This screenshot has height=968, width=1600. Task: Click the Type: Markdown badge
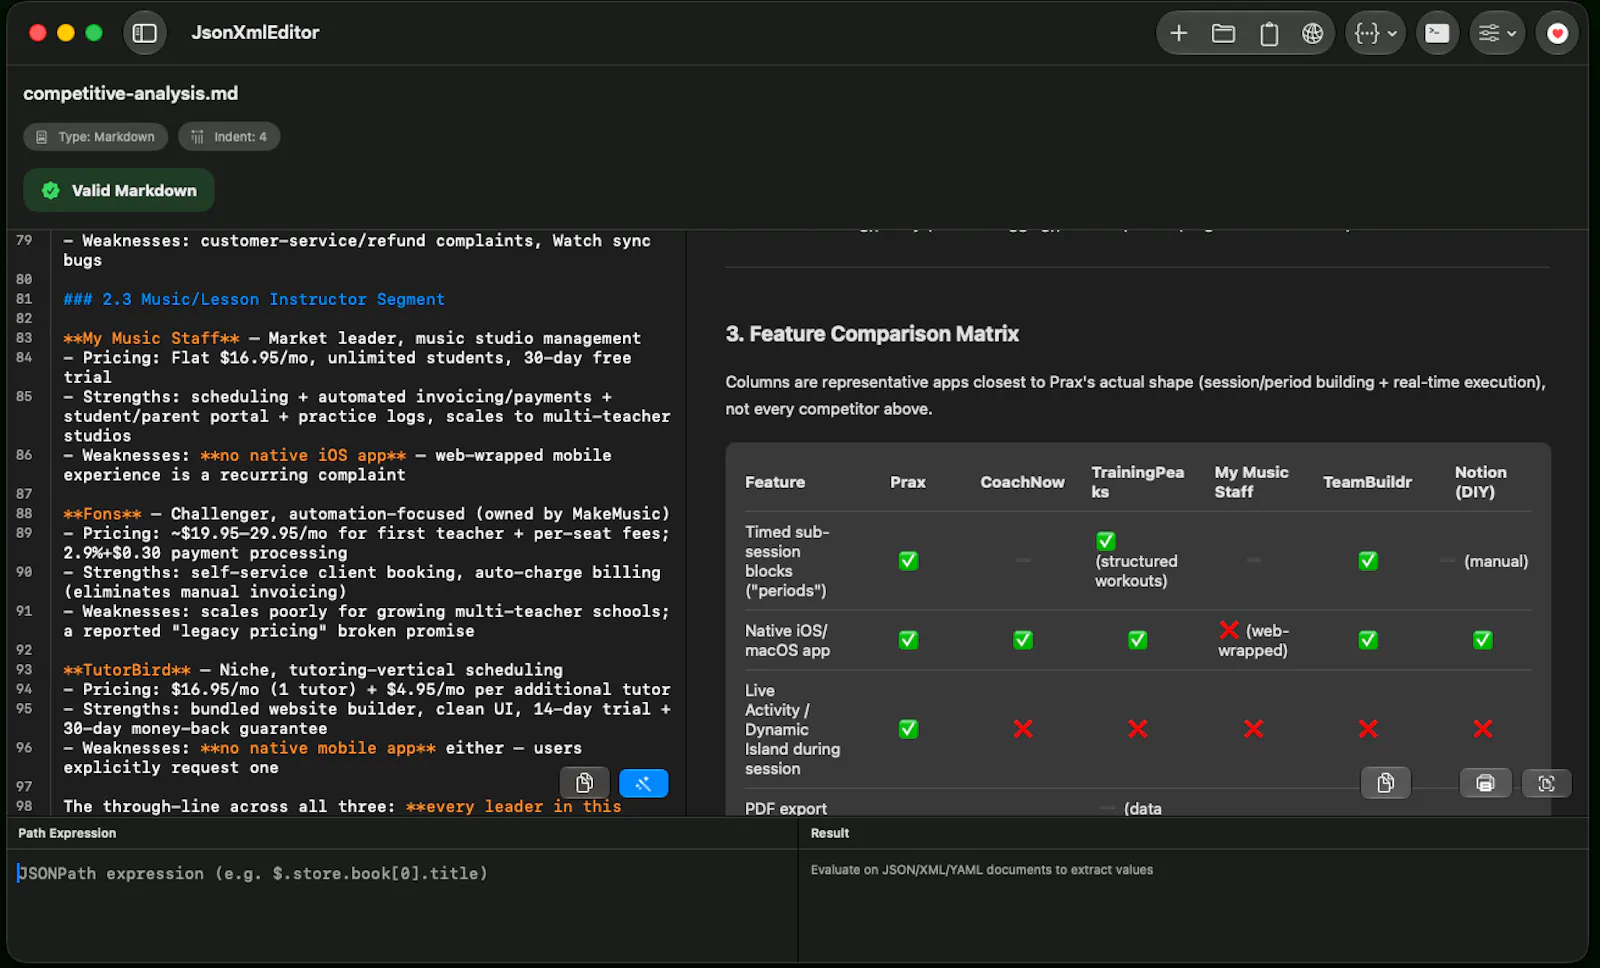pos(95,137)
